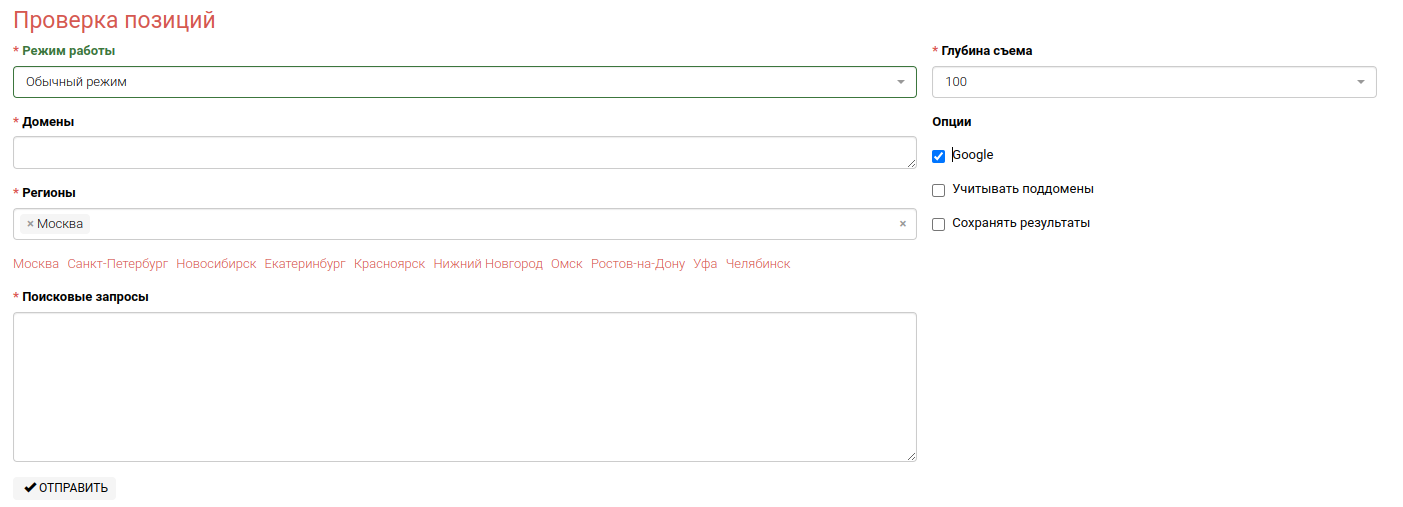This screenshot has width=1403, height=507.
Task: Clear all regions with the right × icon
Action: (902, 224)
